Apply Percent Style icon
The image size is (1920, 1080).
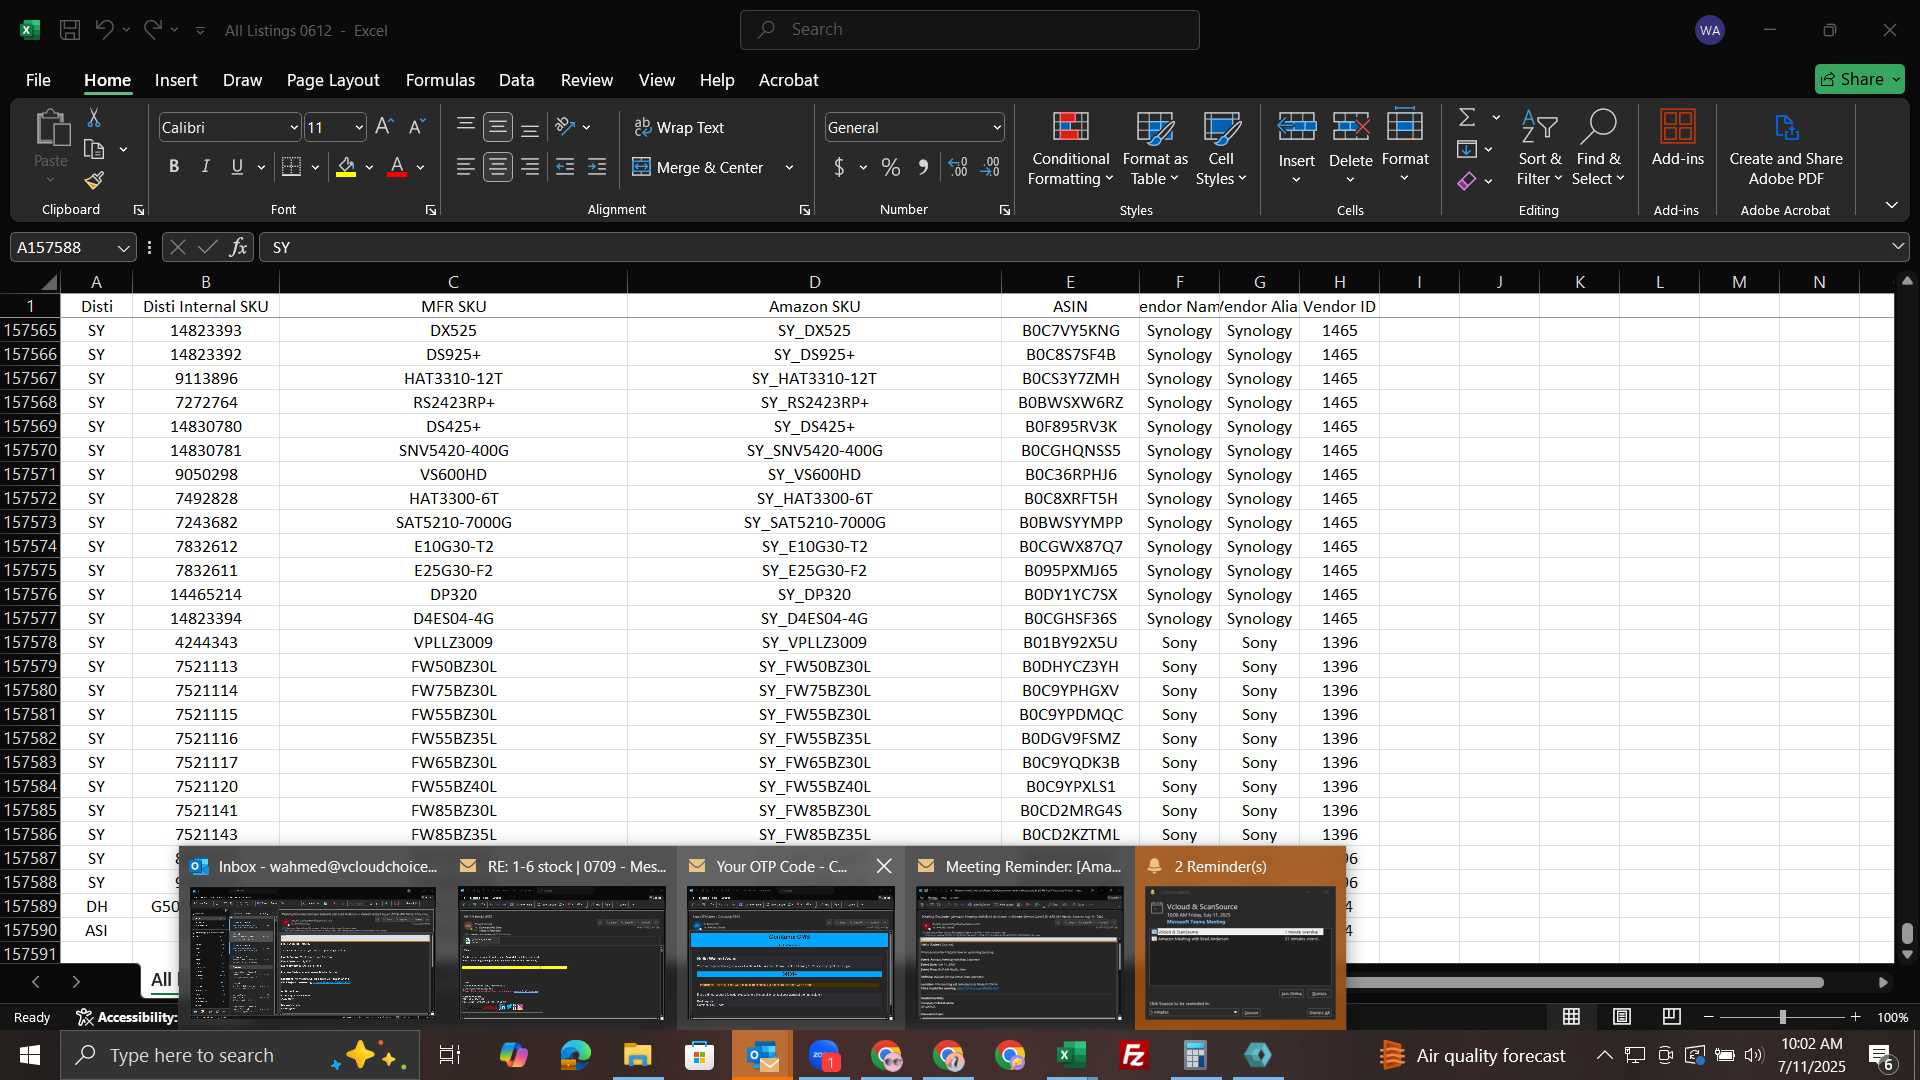(891, 167)
